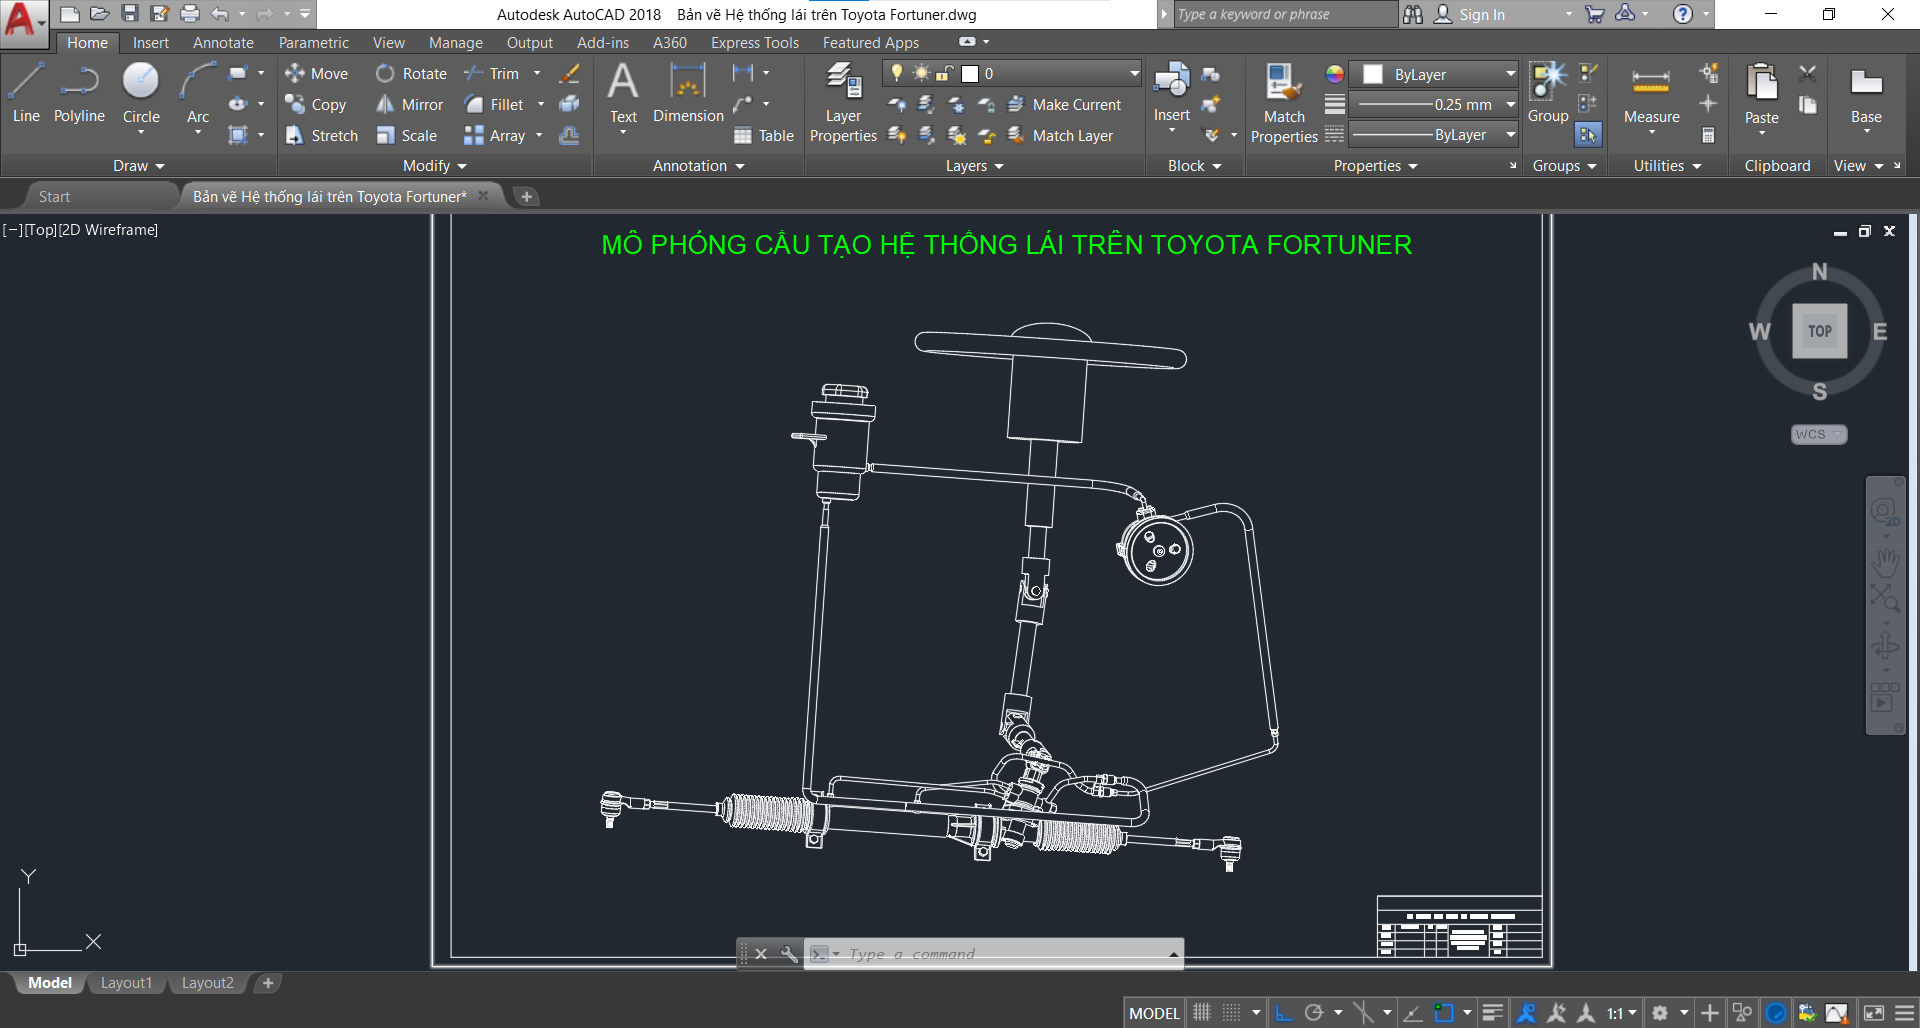Click the TOP face of ViewCube
The height and width of the screenshot is (1028, 1920).
pyautogui.click(x=1820, y=331)
